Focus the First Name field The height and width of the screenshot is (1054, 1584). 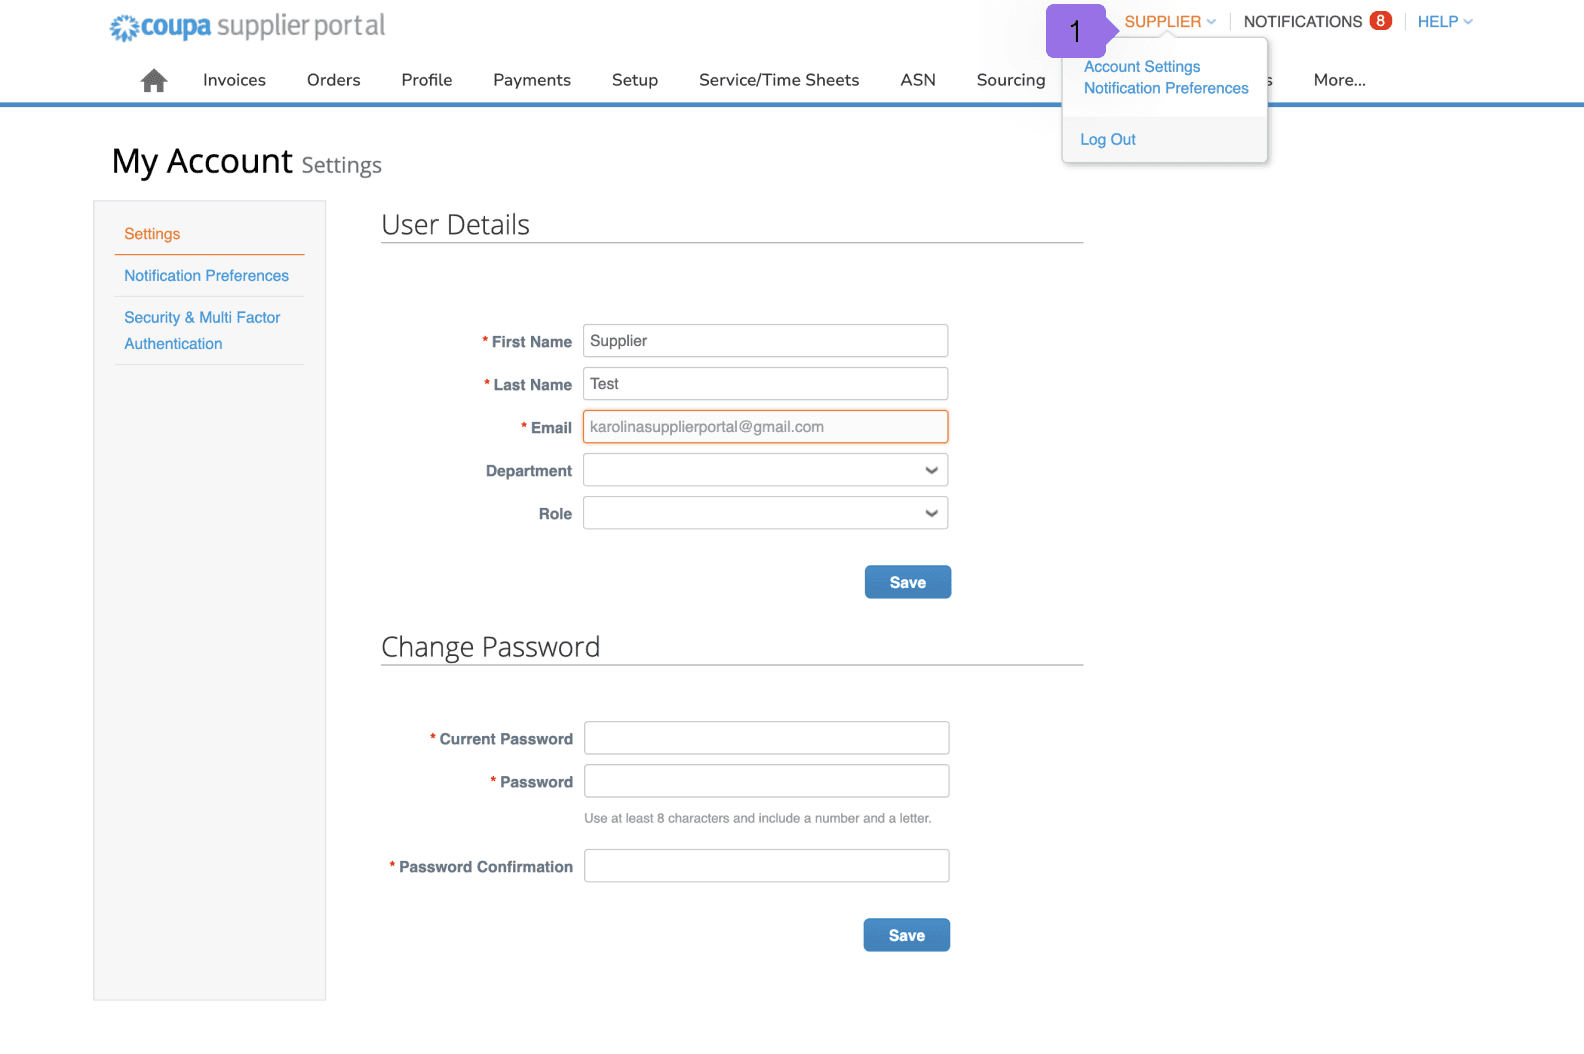(x=765, y=341)
